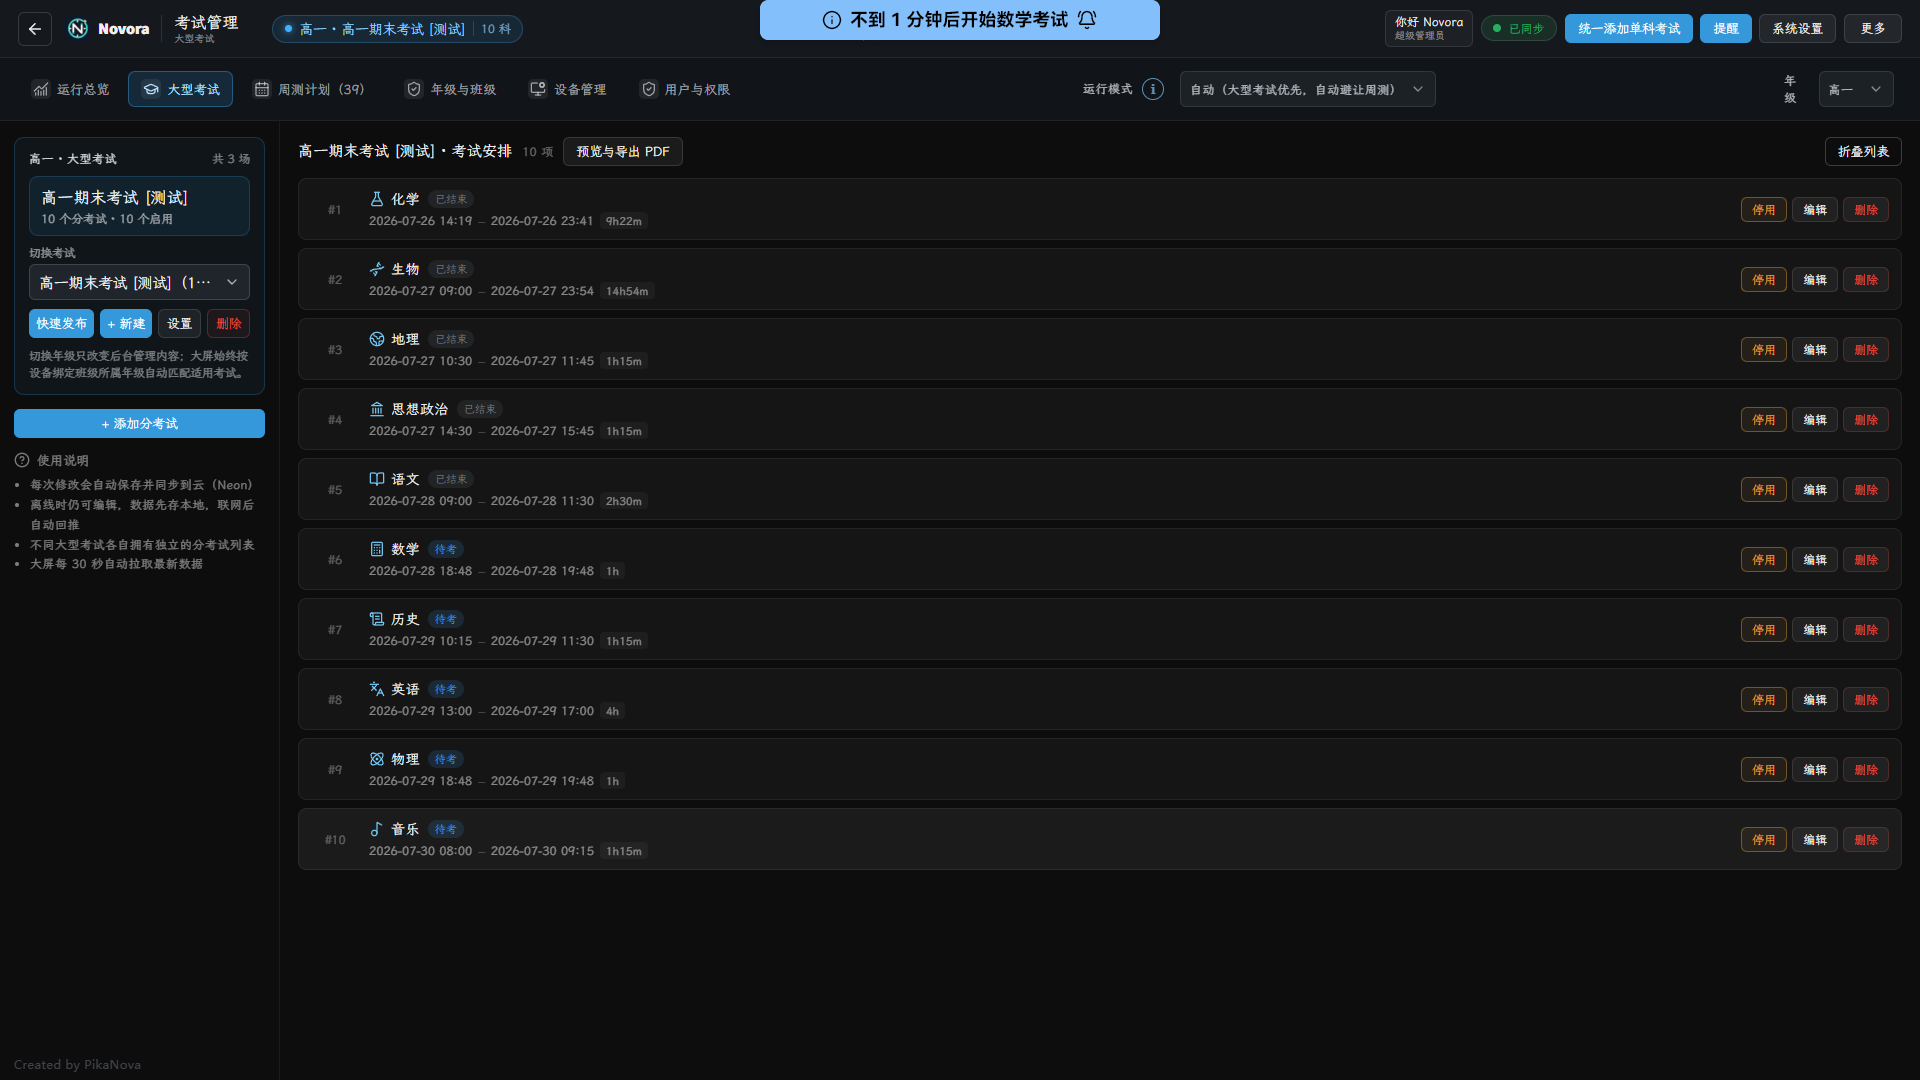Open the 年级 高一 dropdown

coord(1855,89)
